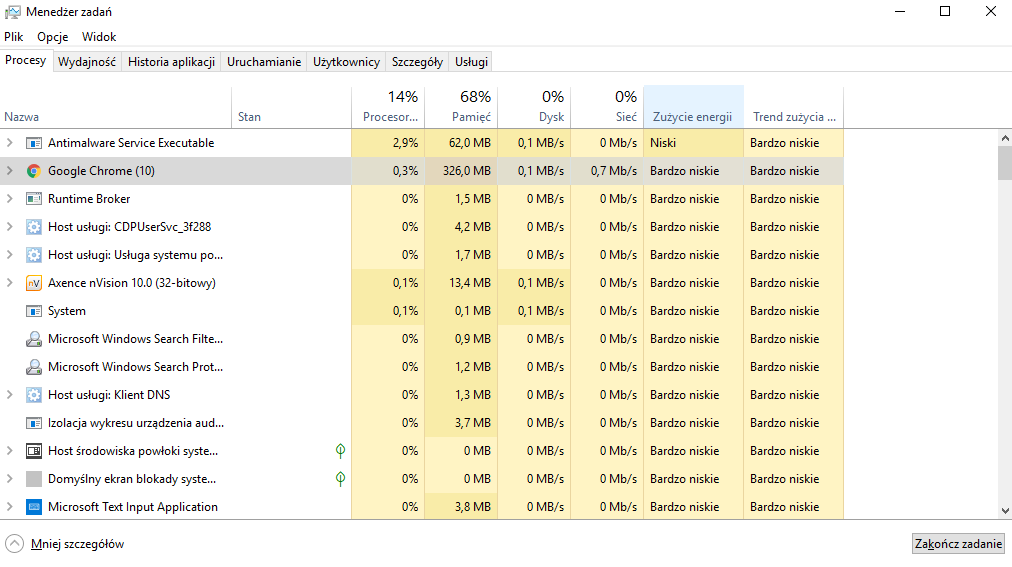
Task: Expand the Google Chrome (10) process group
Action: 10,171
